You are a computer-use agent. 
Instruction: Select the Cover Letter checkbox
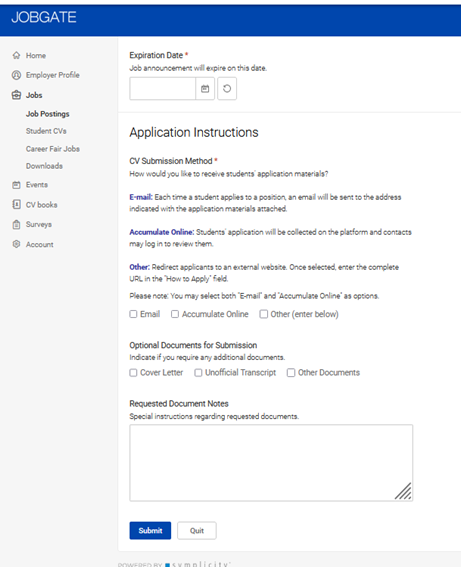(133, 372)
